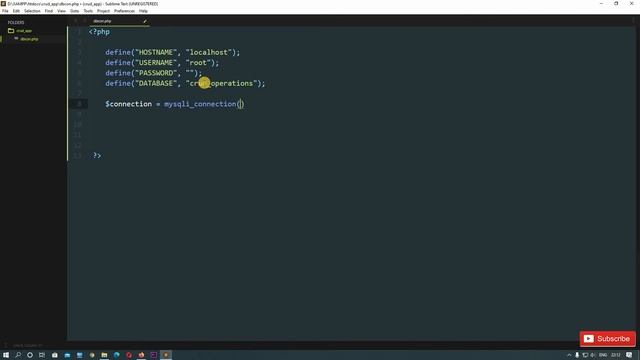Click the crud_app folder icon
This screenshot has width=640, height=360.
(11, 31)
